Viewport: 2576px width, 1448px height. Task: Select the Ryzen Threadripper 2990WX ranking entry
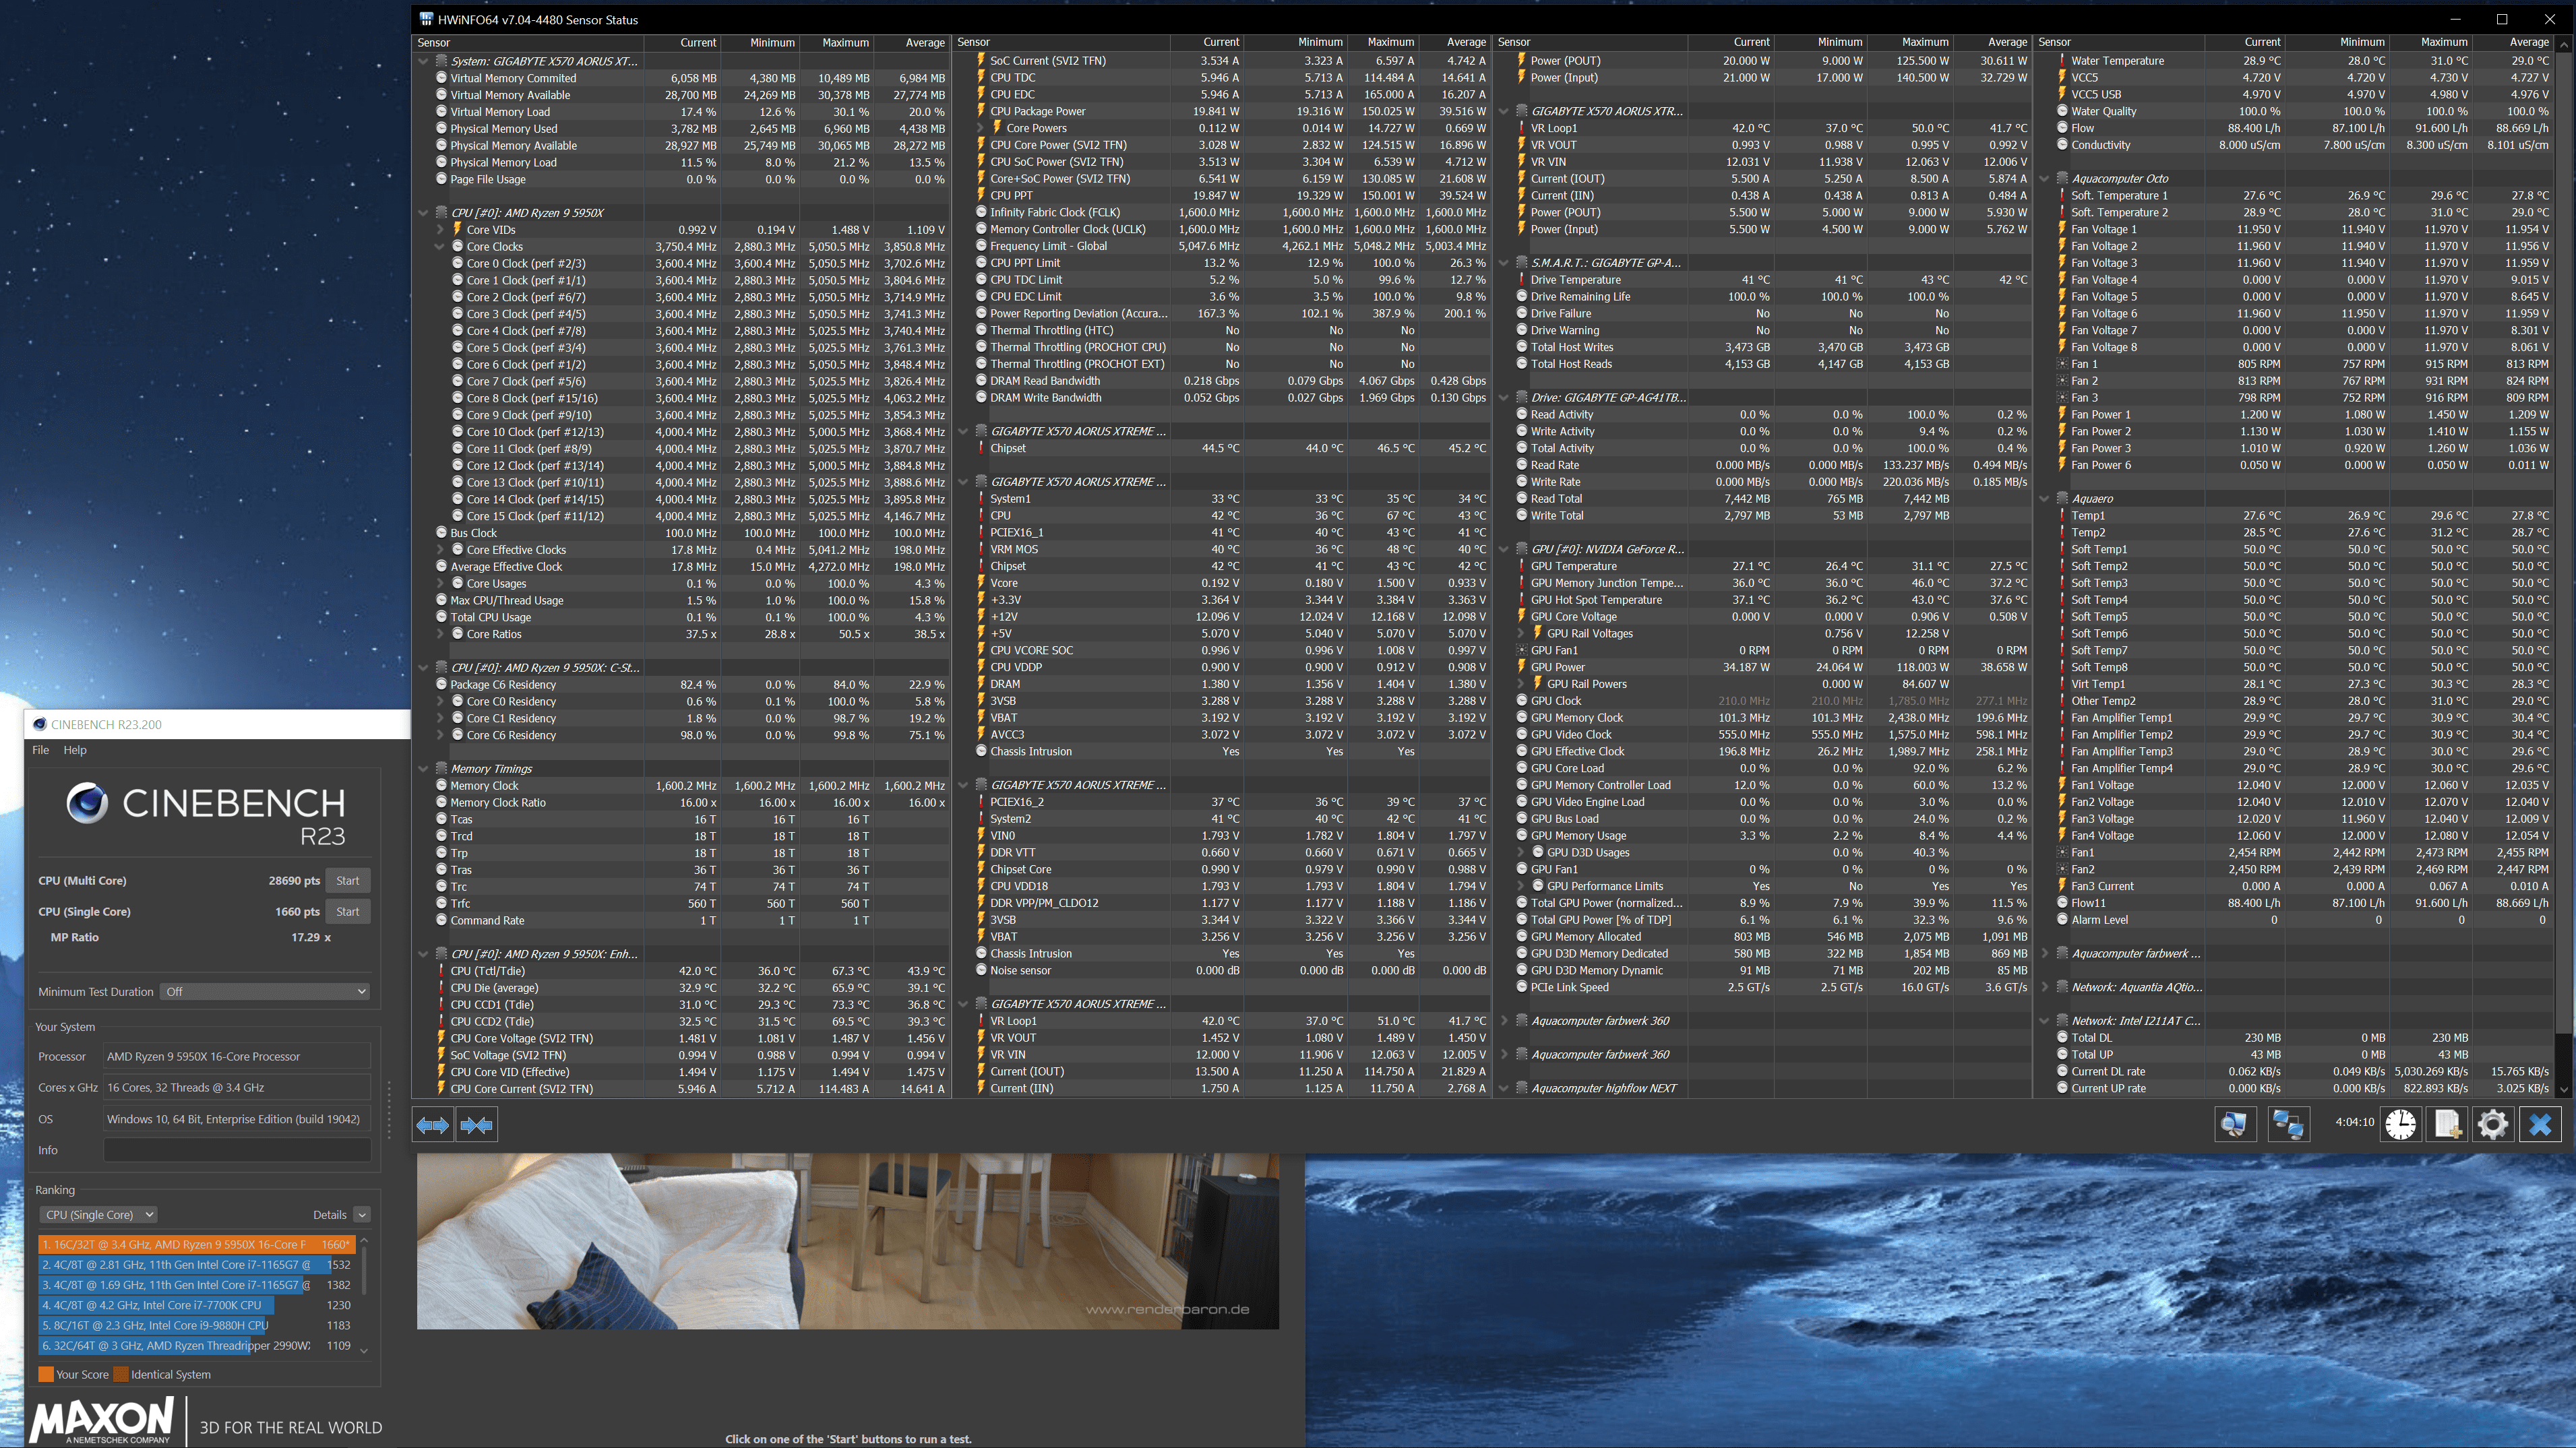pyautogui.click(x=196, y=1345)
